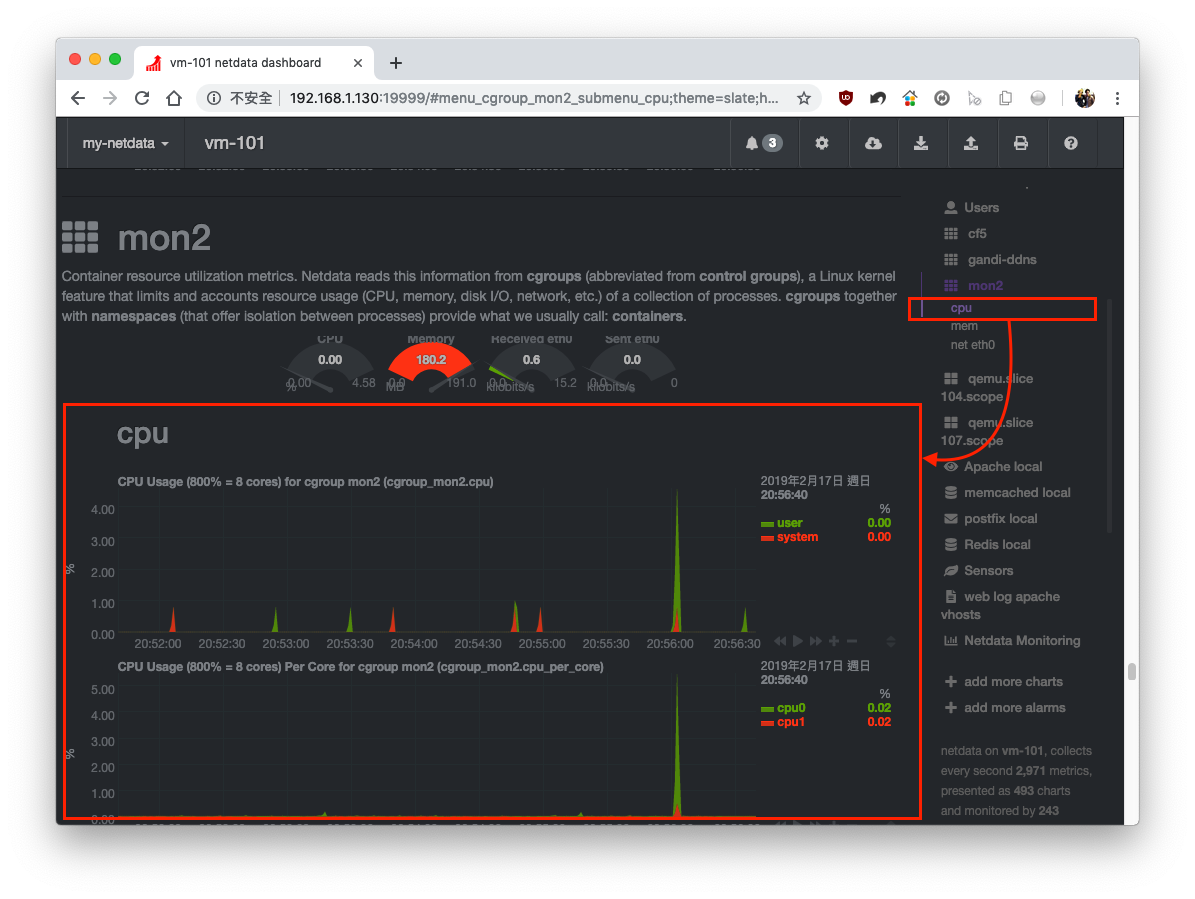
Task: Open the my-netdata dropdown menu
Action: click(x=123, y=143)
